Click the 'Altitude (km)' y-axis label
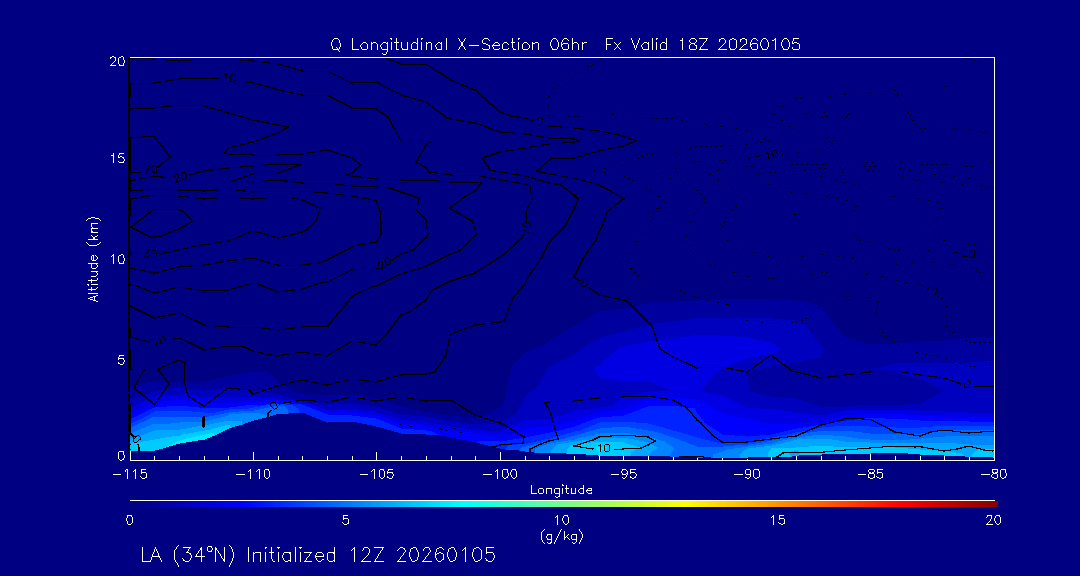Viewport: 1080px width, 576px height. click(x=93, y=259)
